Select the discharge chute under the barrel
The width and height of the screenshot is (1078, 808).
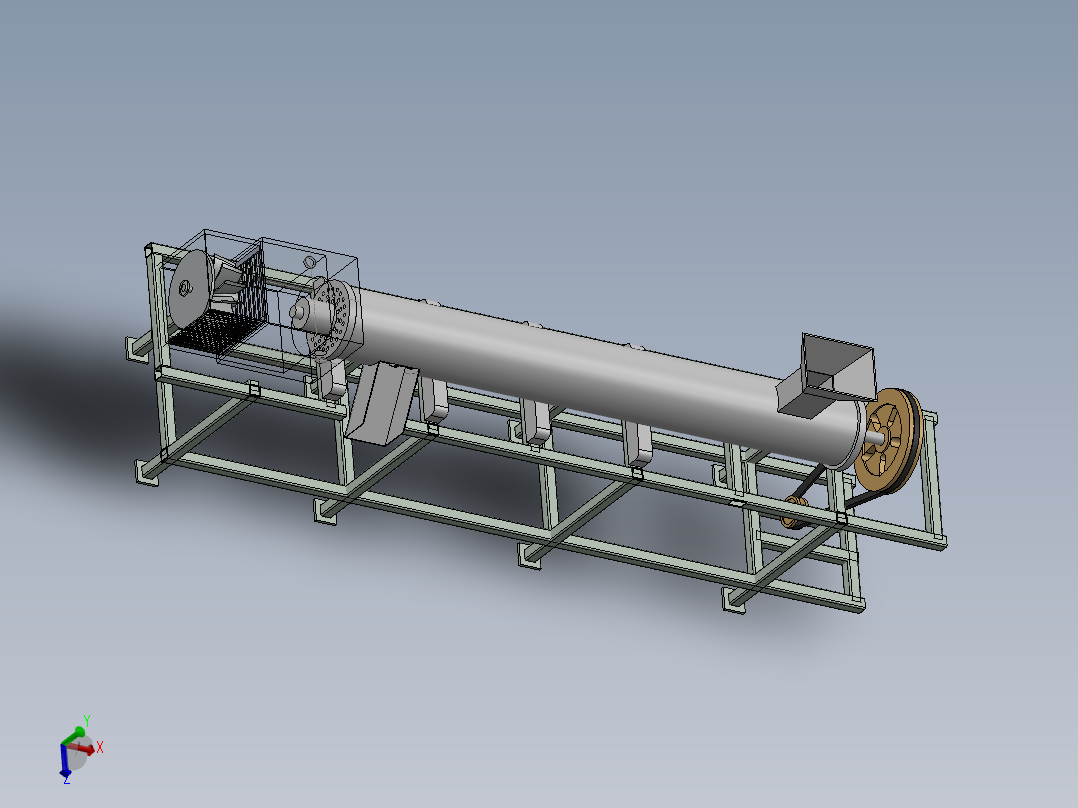[382, 402]
